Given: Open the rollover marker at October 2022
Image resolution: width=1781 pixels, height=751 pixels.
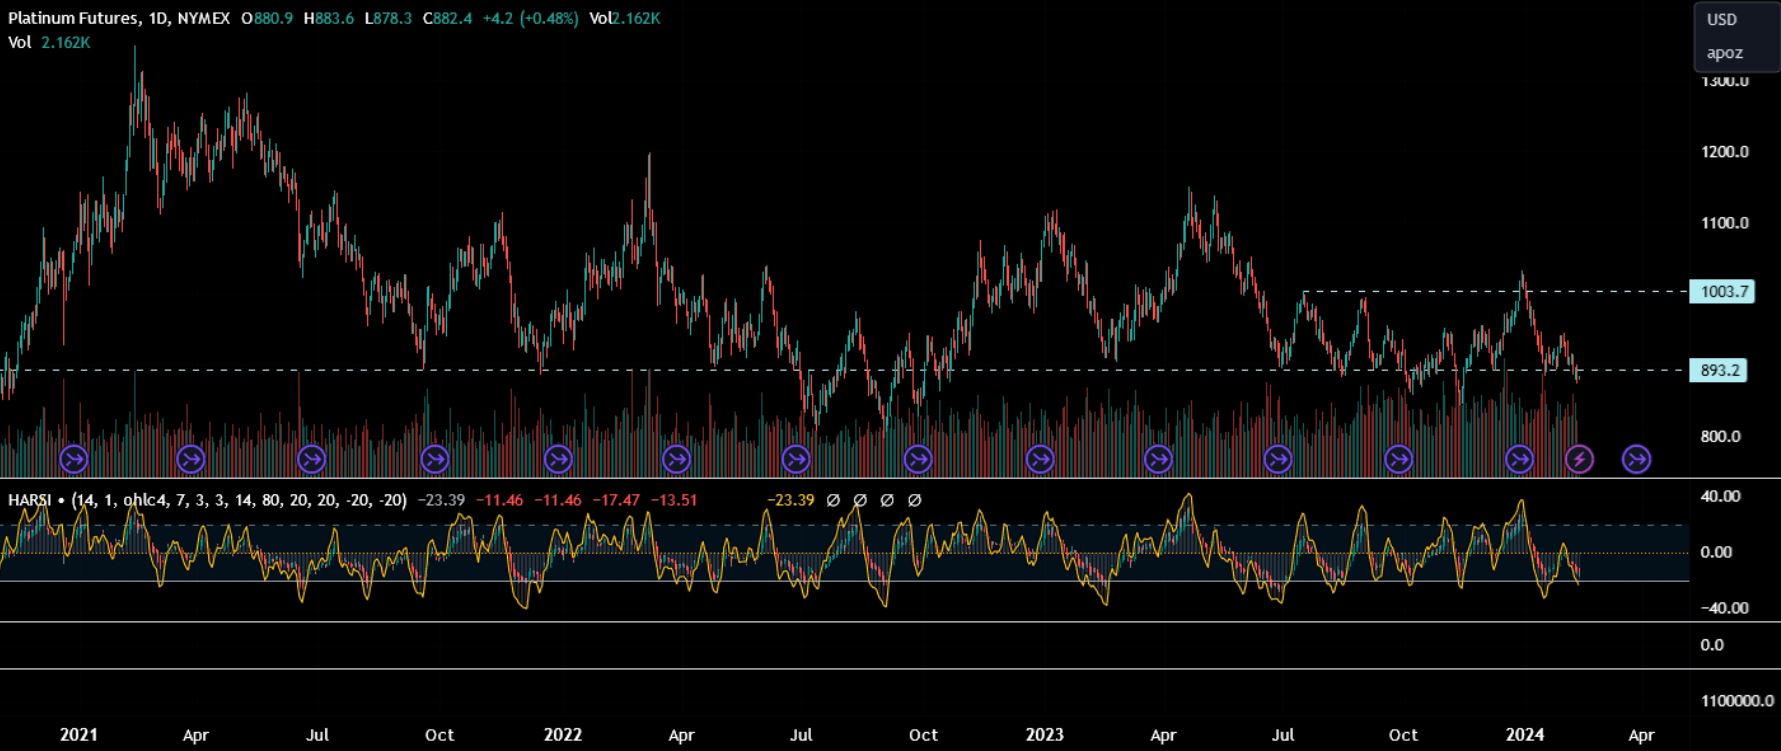Looking at the screenshot, I should tap(918, 460).
